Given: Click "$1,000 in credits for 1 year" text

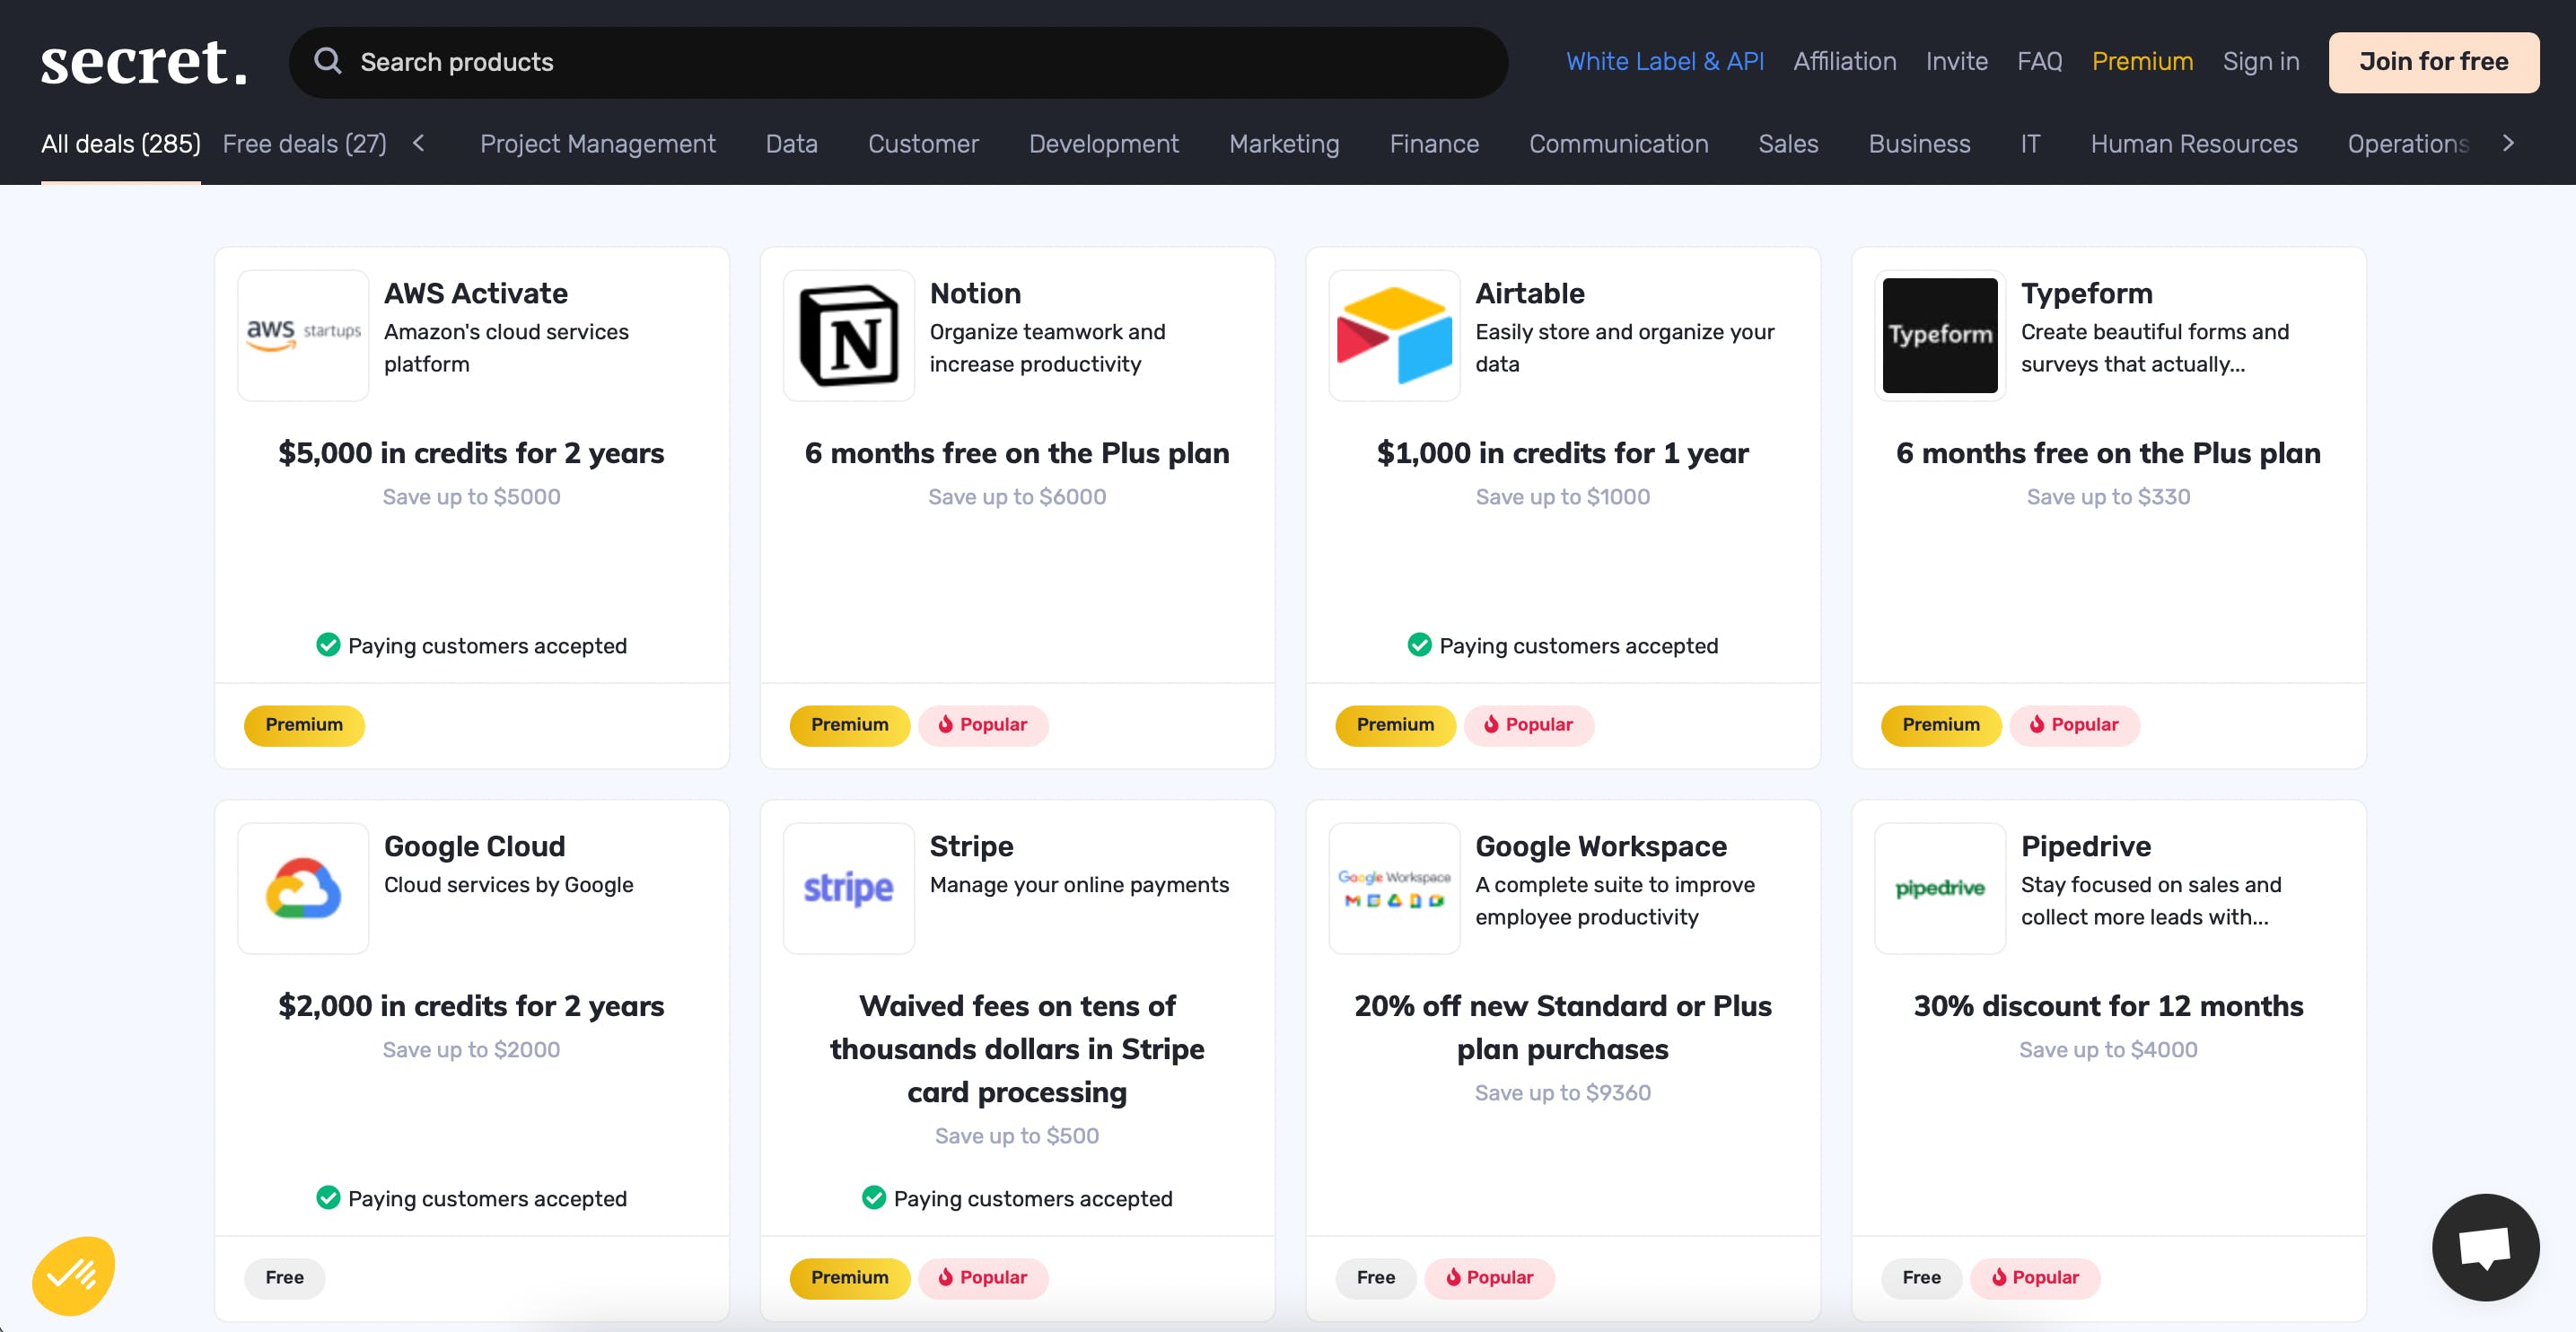Looking at the screenshot, I should click(x=1562, y=453).
